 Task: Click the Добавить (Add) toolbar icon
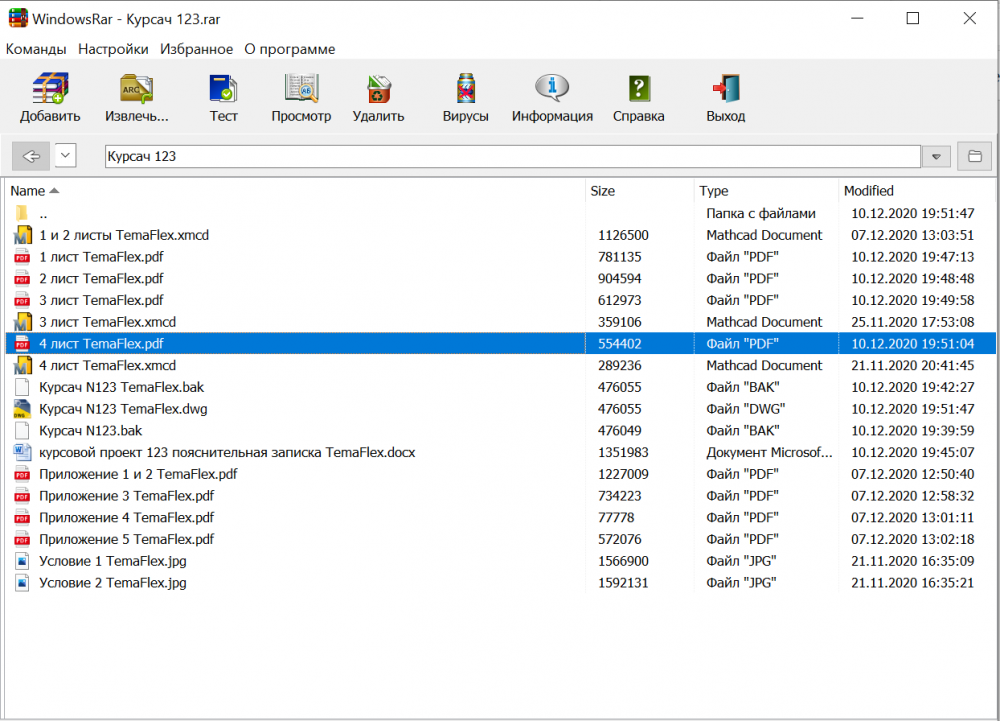click(50, 90)
